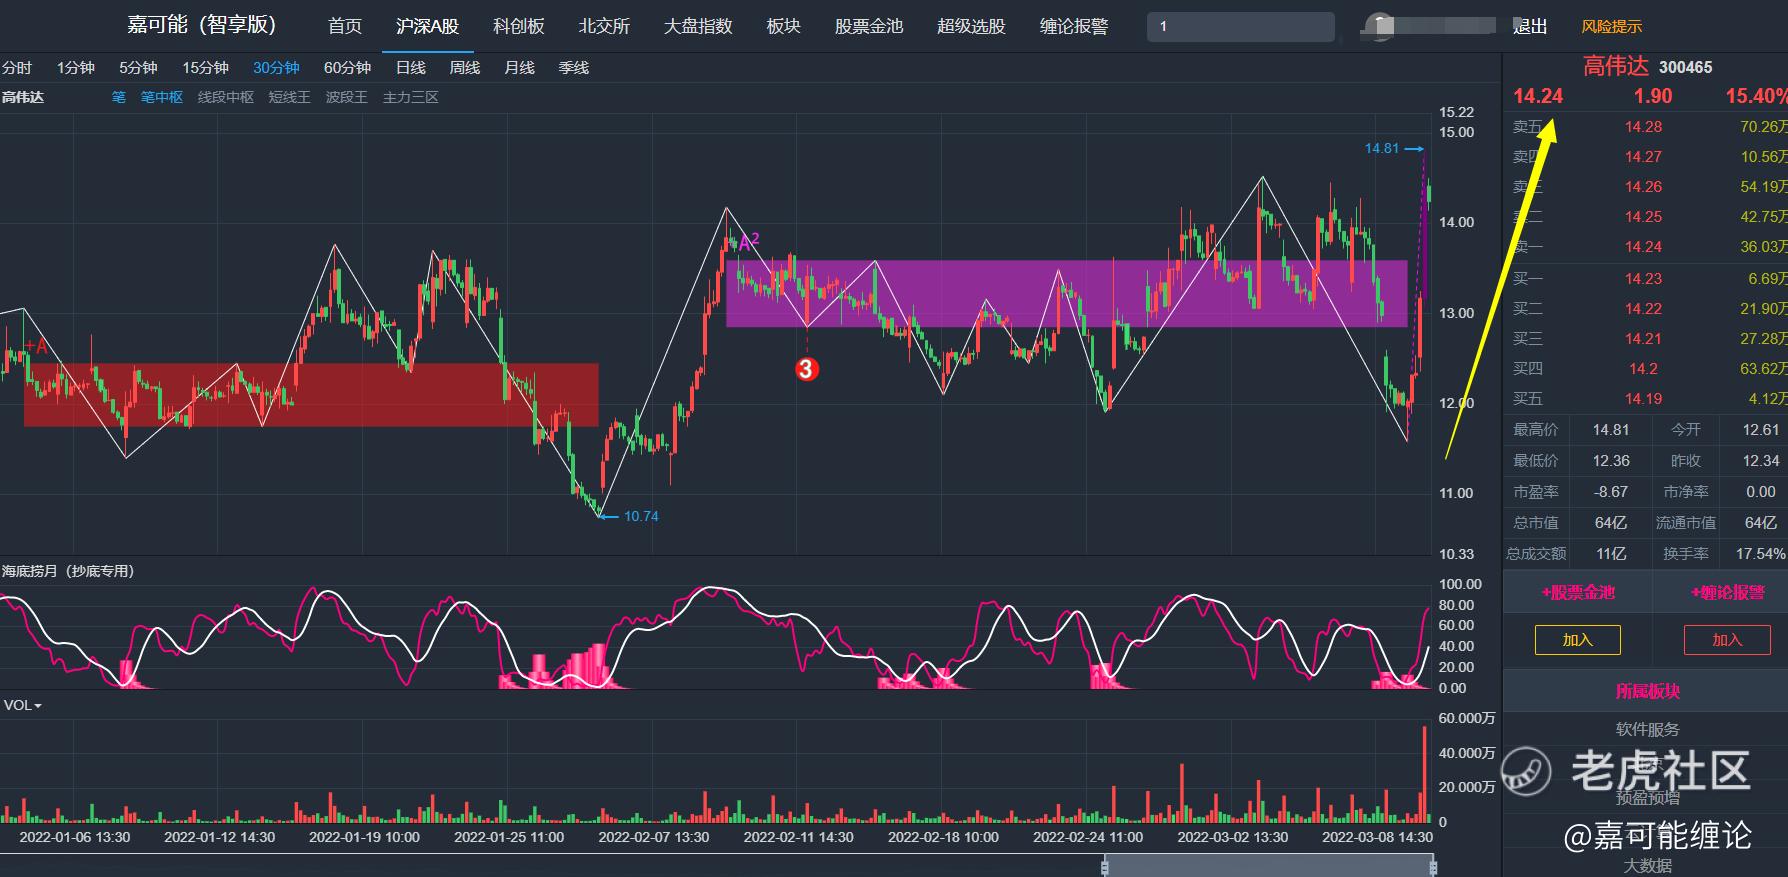Viewport: 1788px width, 877px height.
Task: Switch to the 周线 chart
Action: (465, 68)
